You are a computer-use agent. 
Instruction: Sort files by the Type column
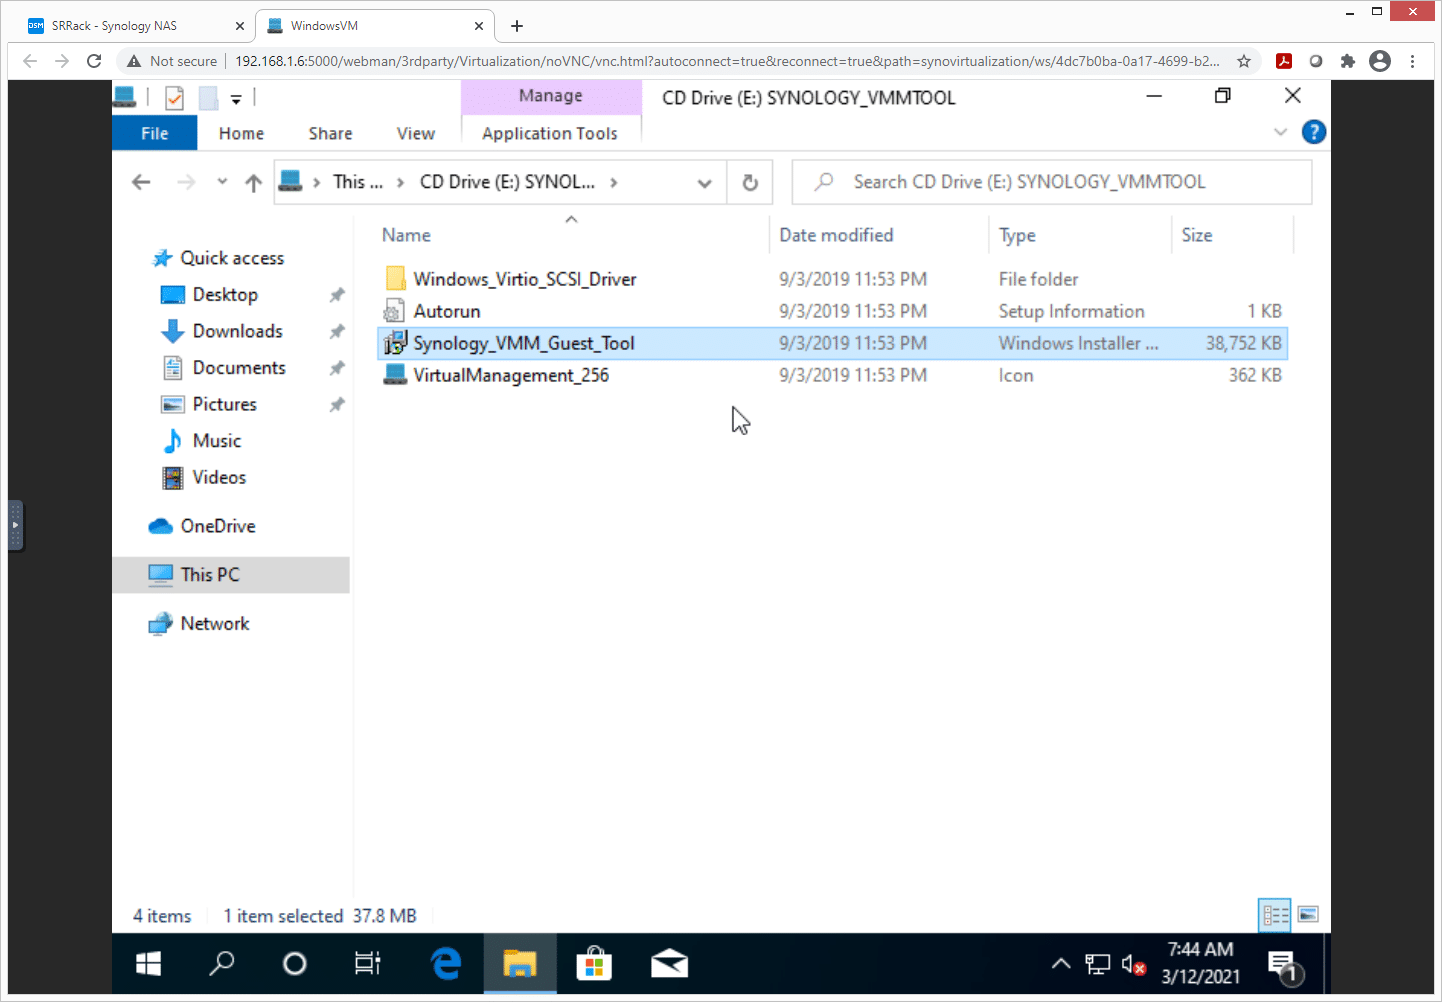1017,235
